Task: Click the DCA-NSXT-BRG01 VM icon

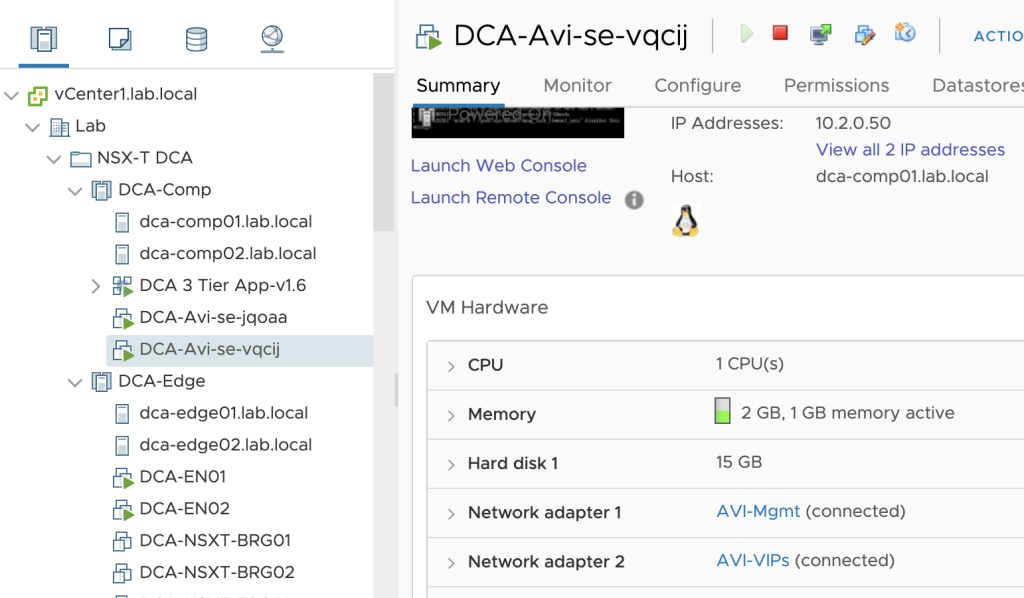Action: [122, 541]
